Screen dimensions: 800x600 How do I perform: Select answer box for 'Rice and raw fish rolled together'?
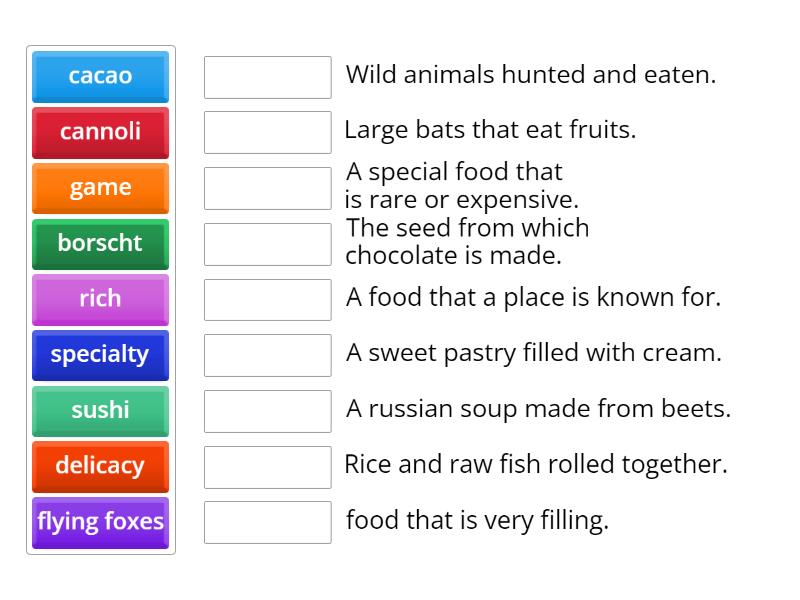click(267, 466)
